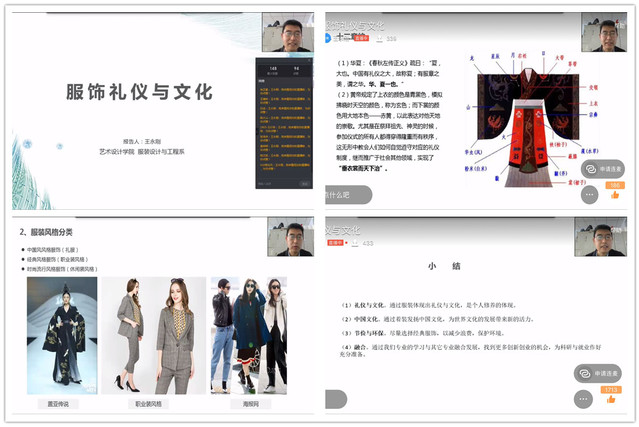Click the 海报网 caption under street photos
The height and width of the screenshot is (427, 639).
tap(248, 404)
